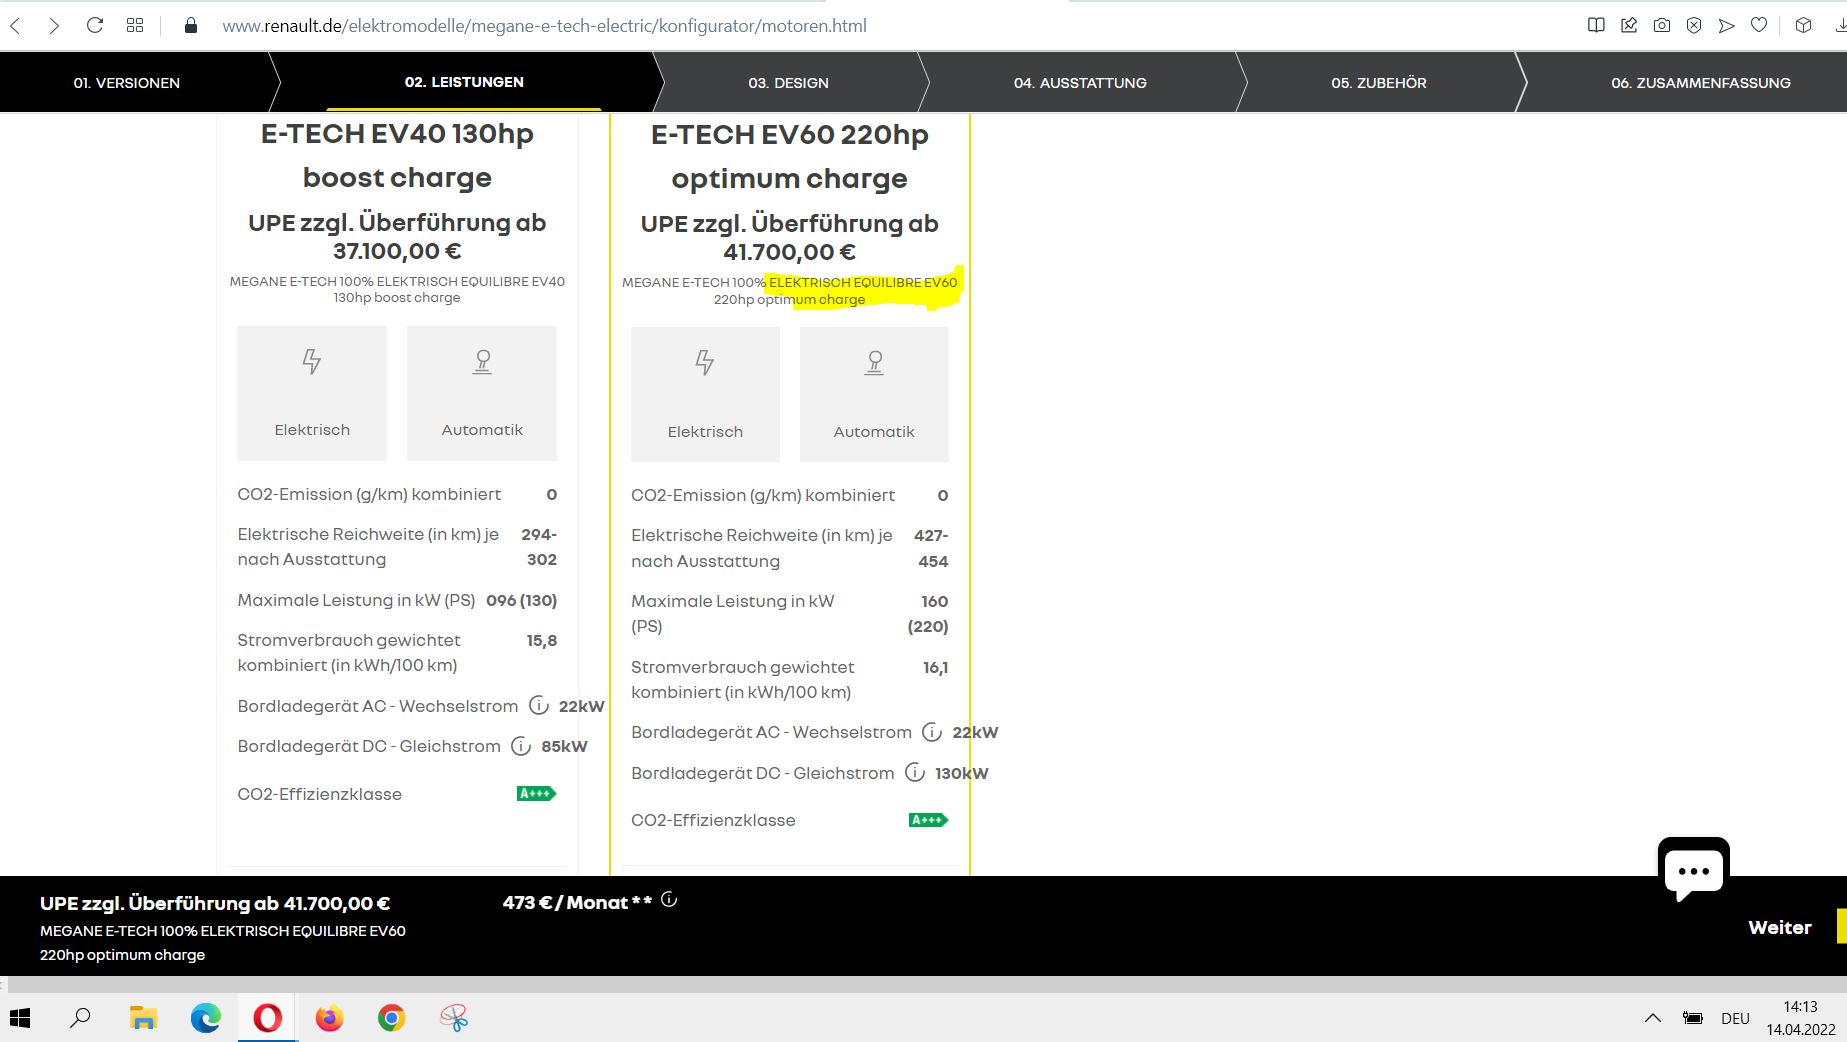Show hidden system tray icons
The image size is (1847, 1042).
pos(1653,1018)
